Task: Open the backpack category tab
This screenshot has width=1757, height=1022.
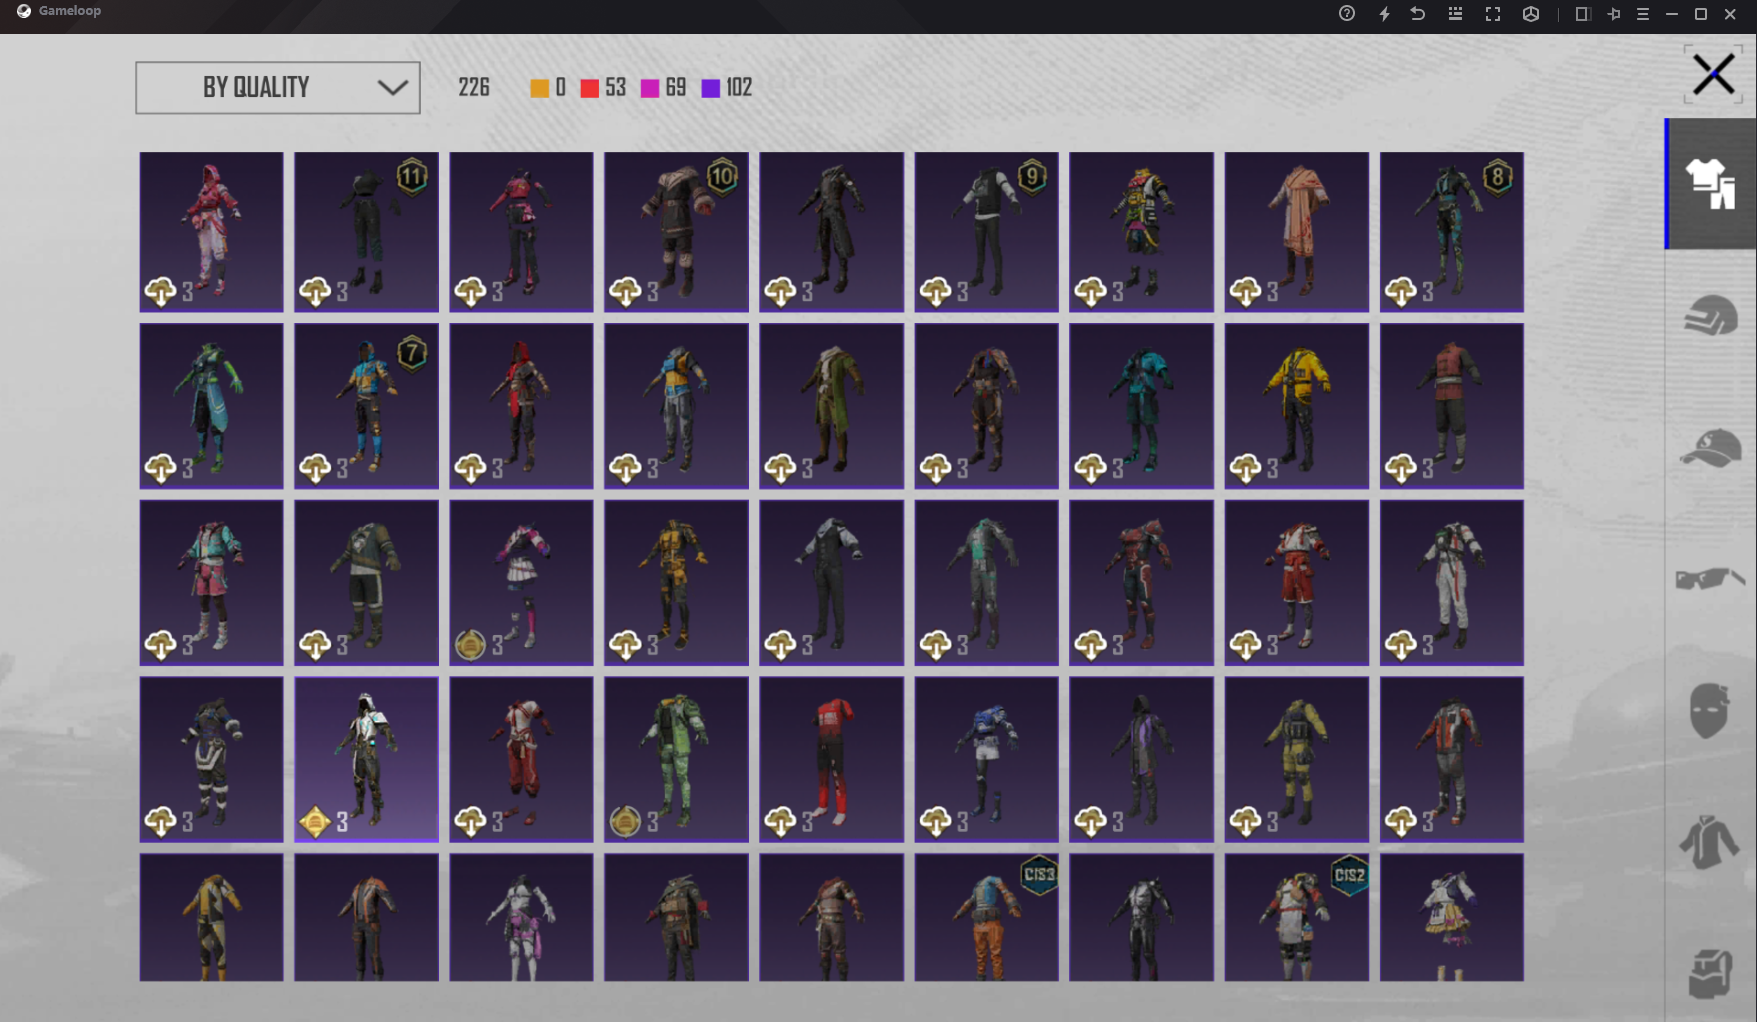Action: [1710, 973]
